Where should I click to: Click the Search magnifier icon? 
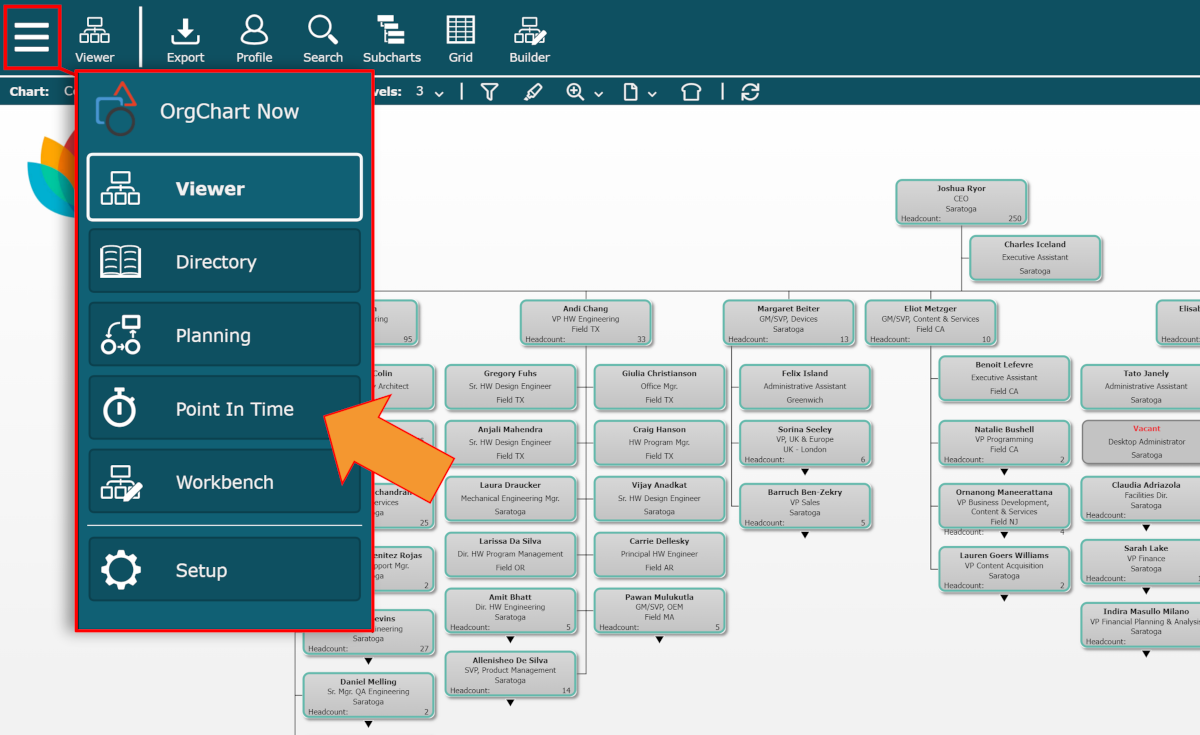322,38
